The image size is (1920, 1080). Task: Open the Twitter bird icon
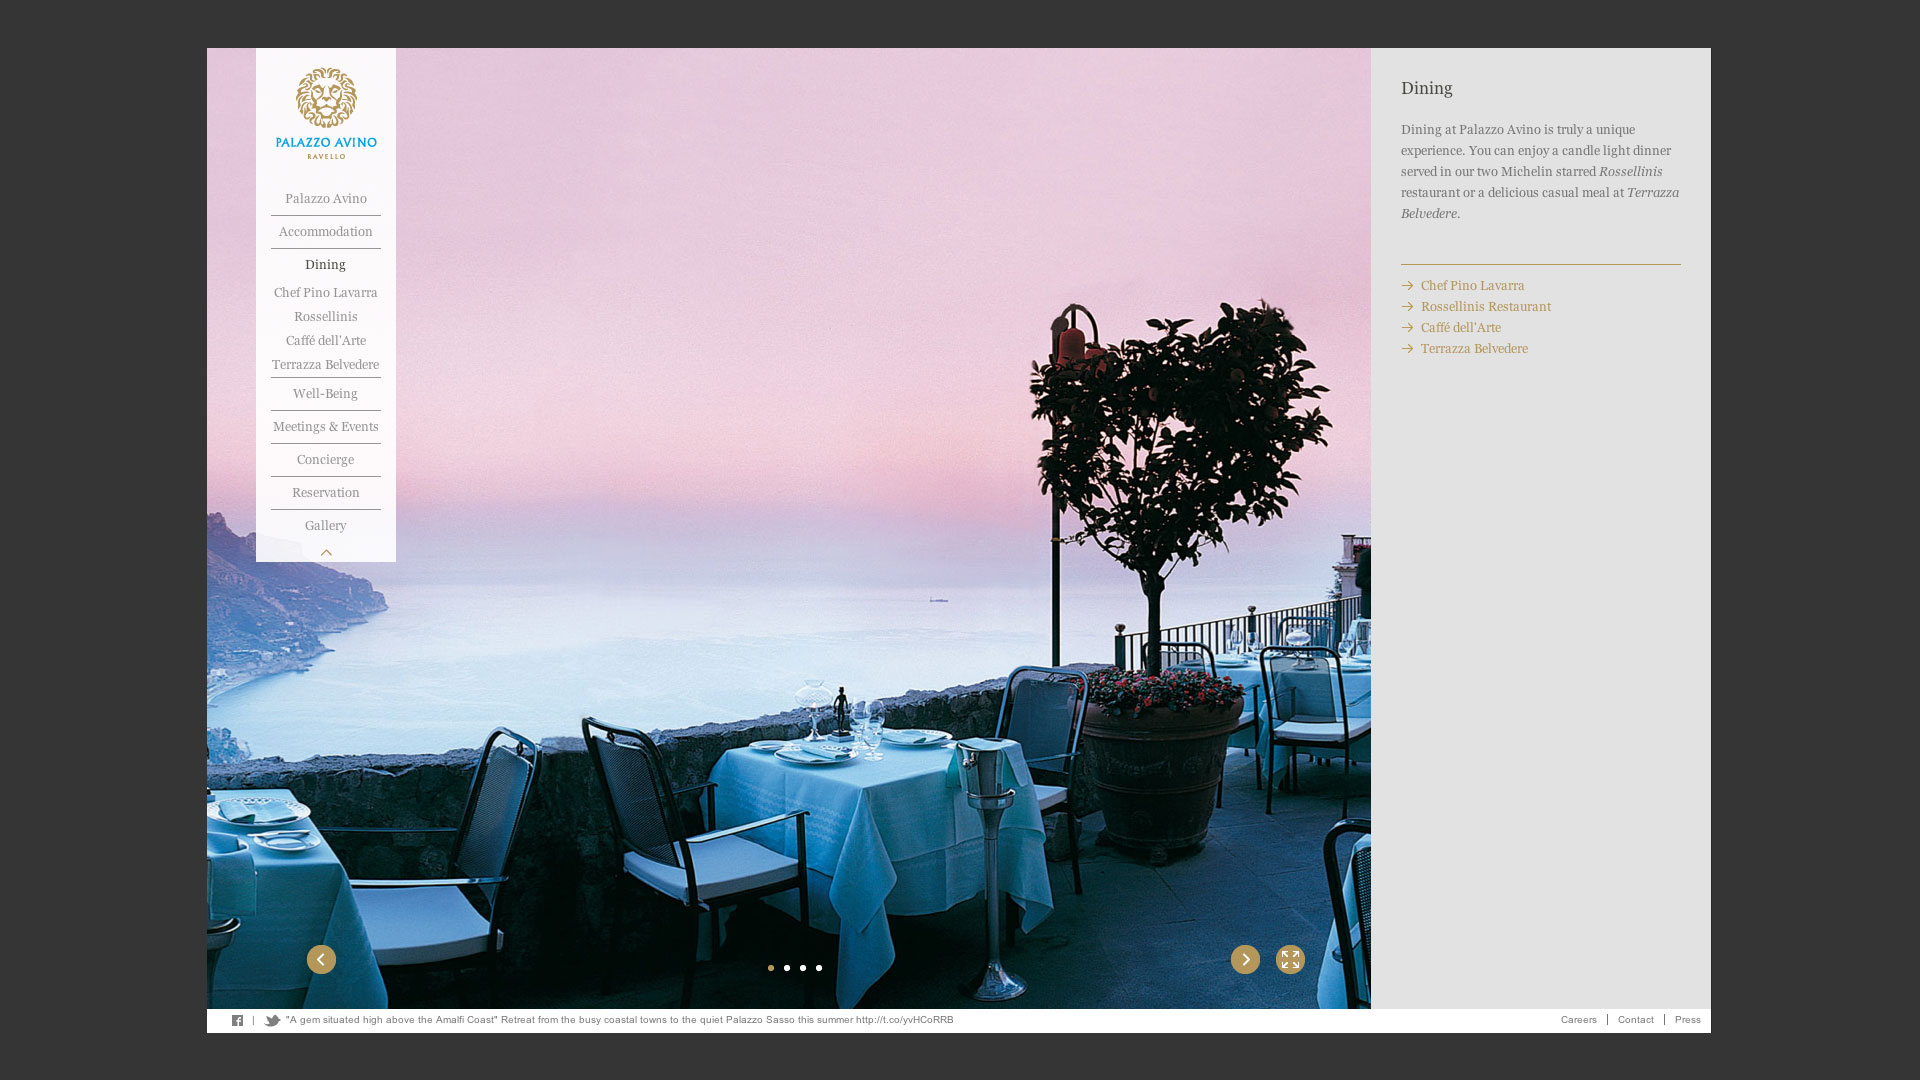[272, 1020]
